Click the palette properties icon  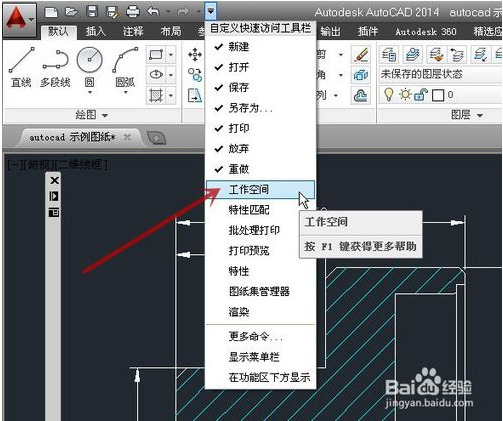pyautogui.click(x=54, y=212)
